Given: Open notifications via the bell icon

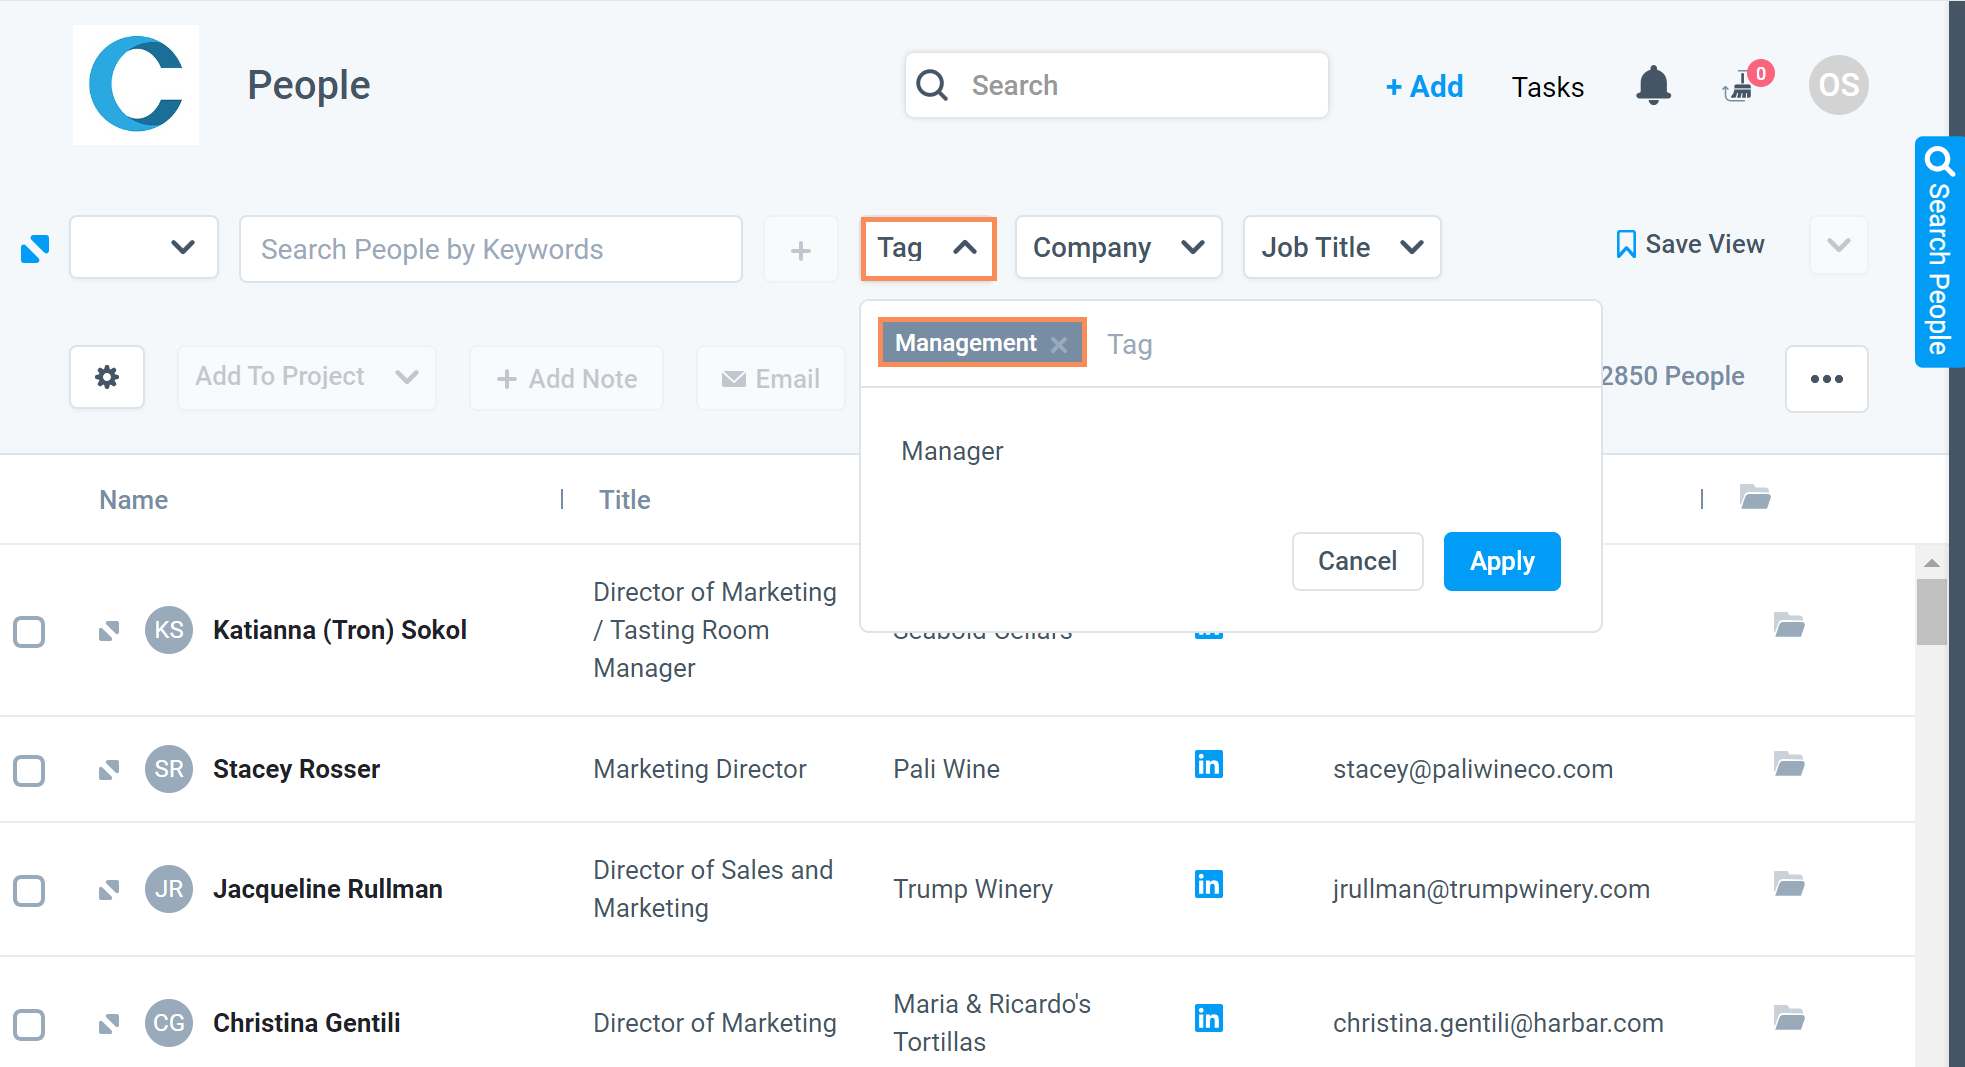Looking at the screenshot, I should [x=1654, y=85].
